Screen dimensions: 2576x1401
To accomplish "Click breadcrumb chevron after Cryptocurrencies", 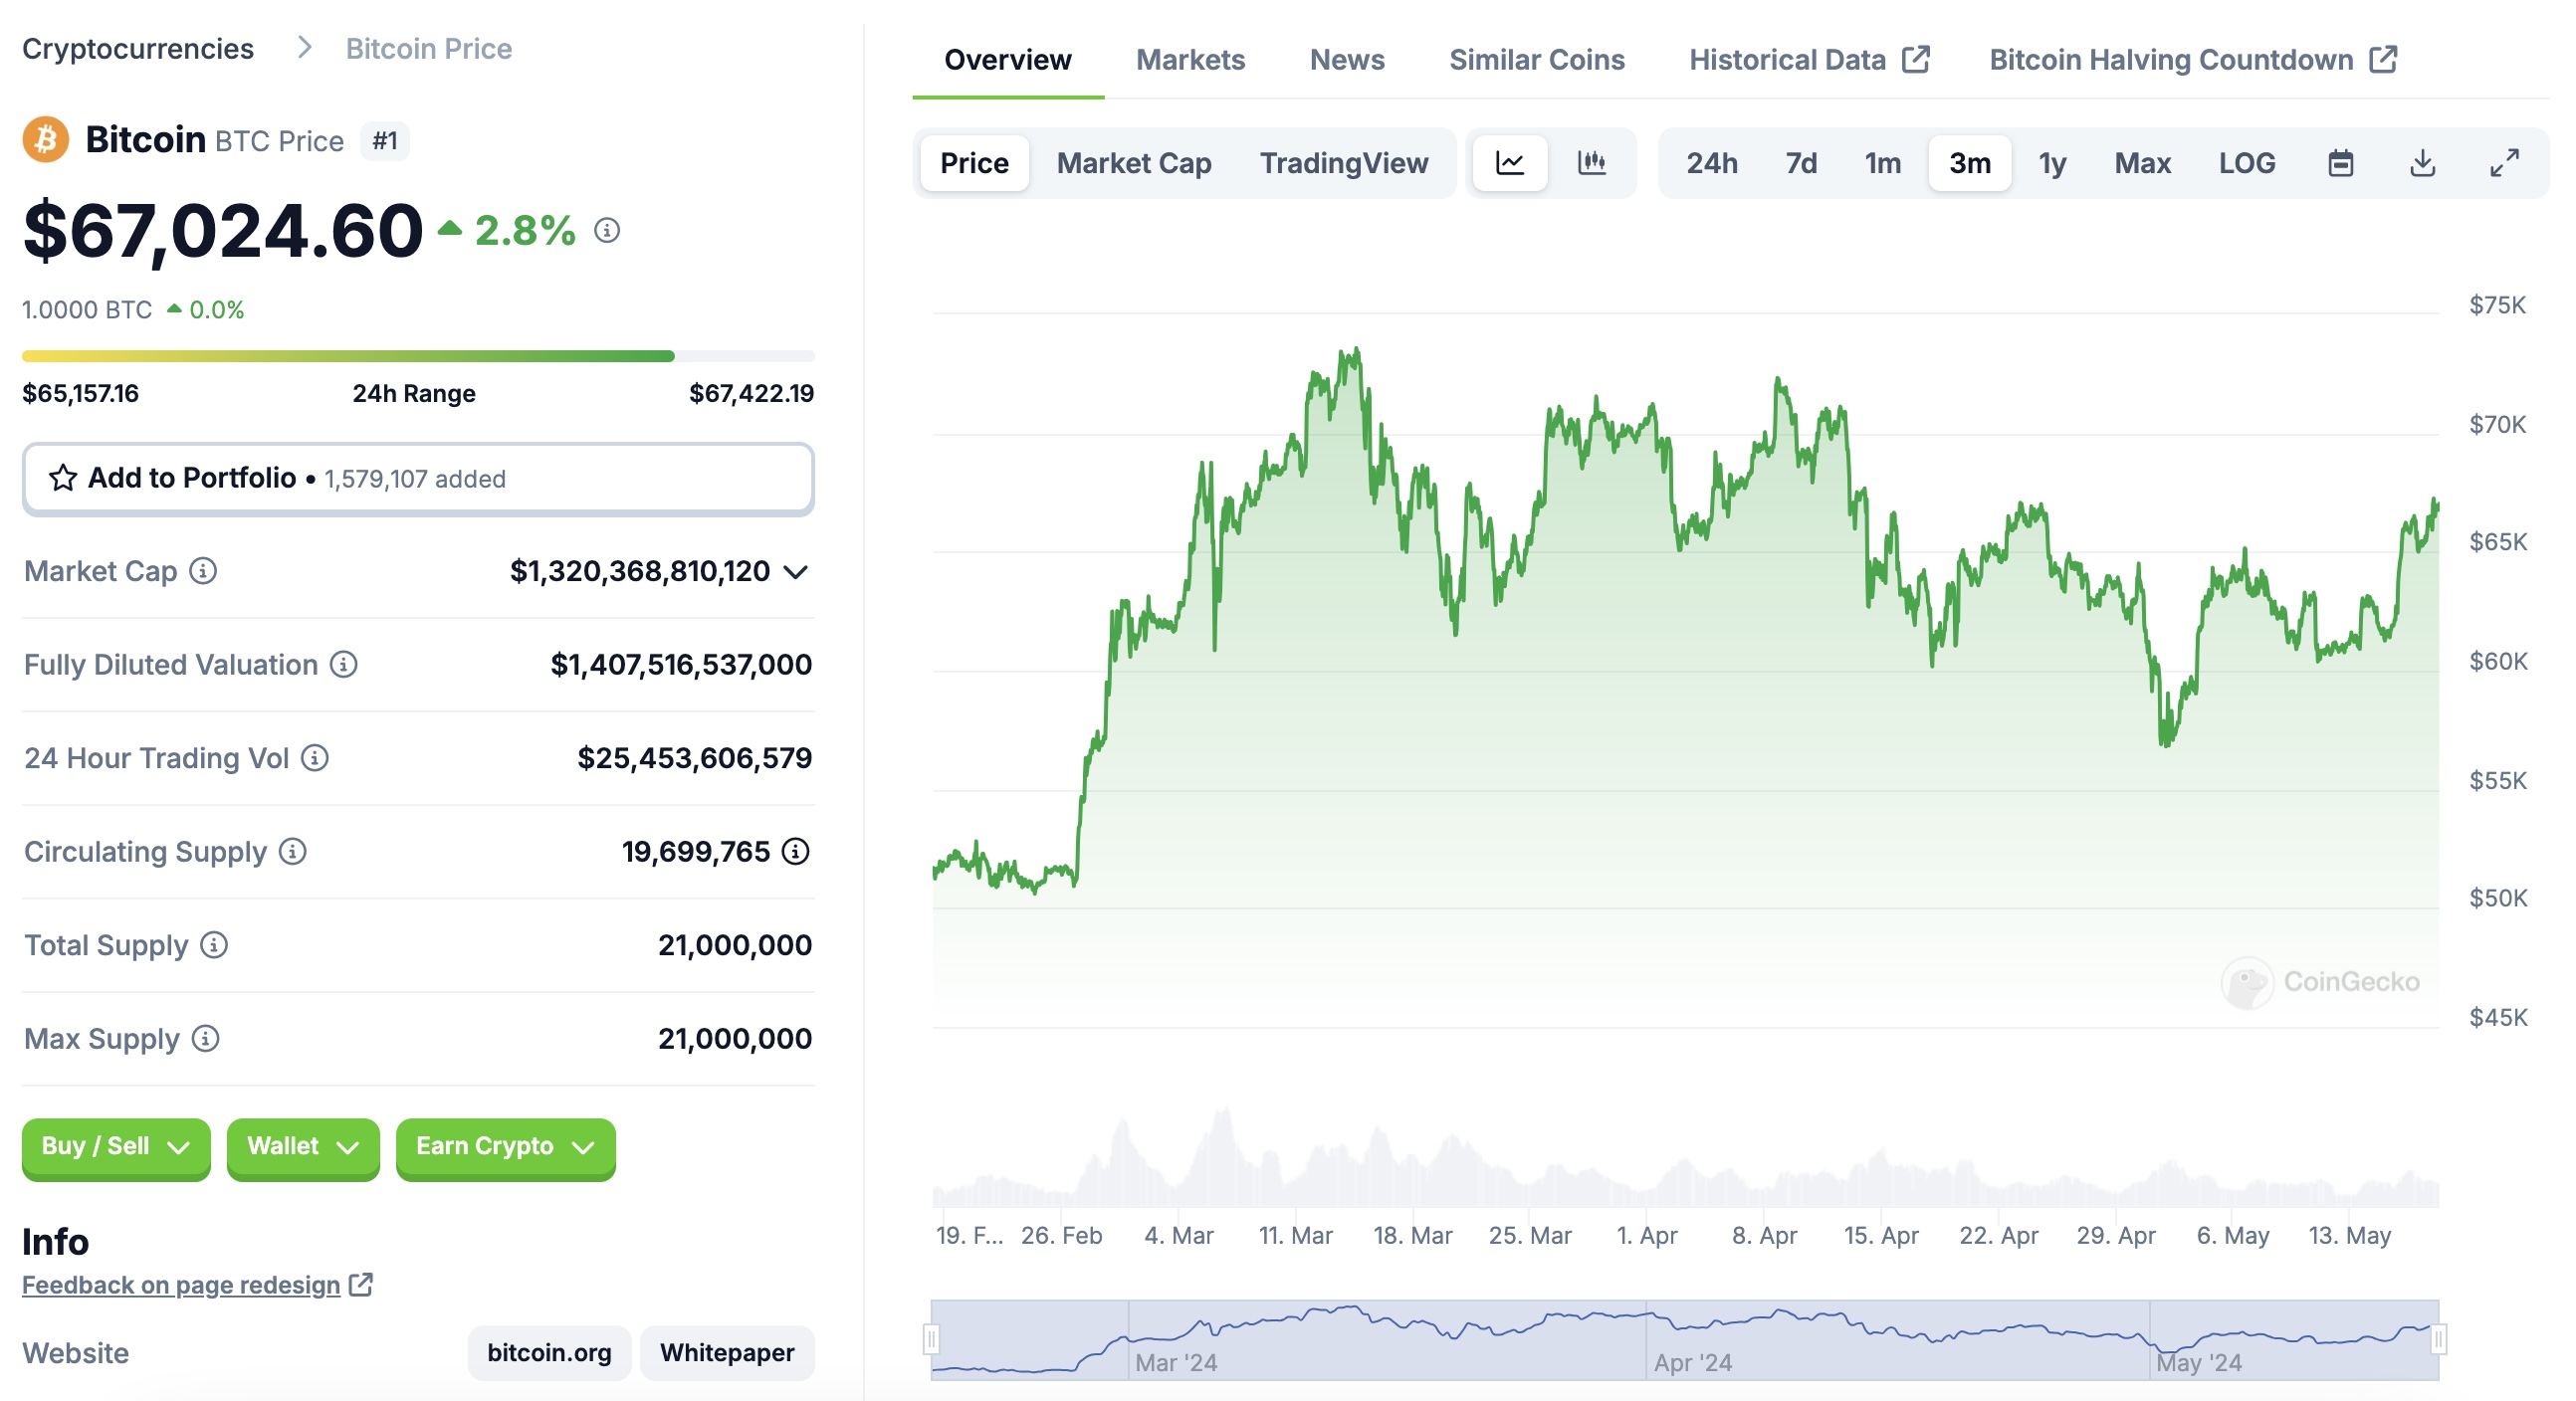I will tap(305, 48).
